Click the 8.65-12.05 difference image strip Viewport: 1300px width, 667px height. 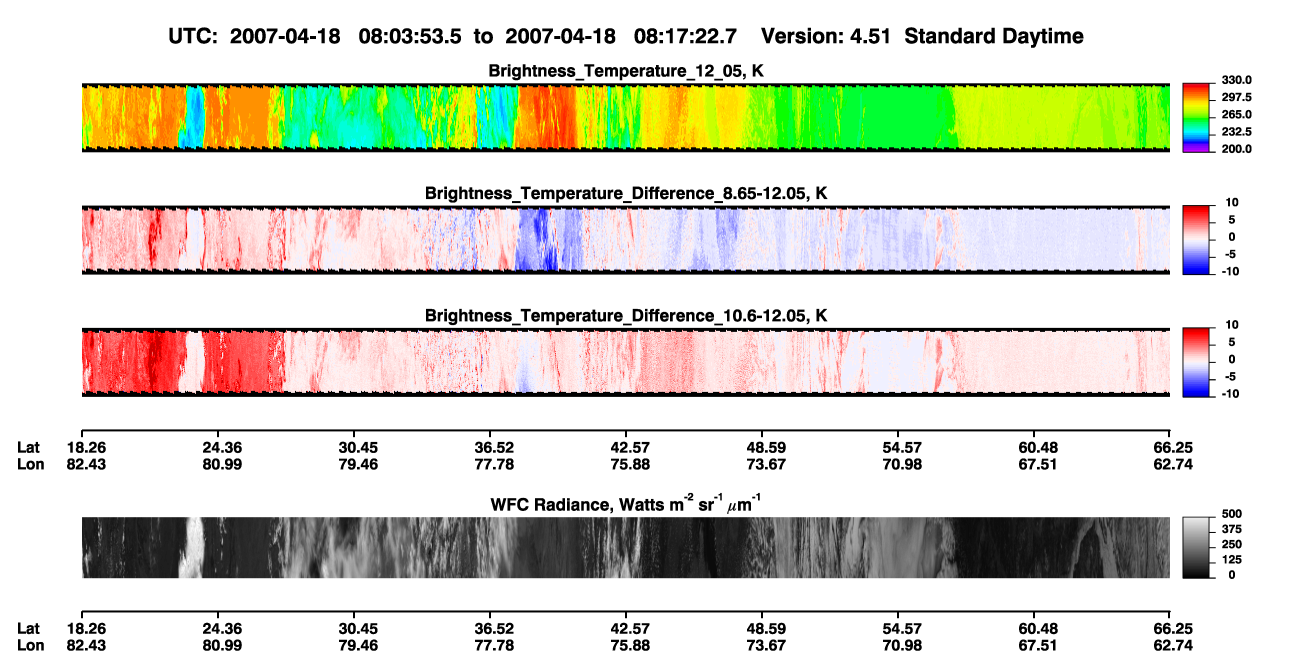coord(625,240)
